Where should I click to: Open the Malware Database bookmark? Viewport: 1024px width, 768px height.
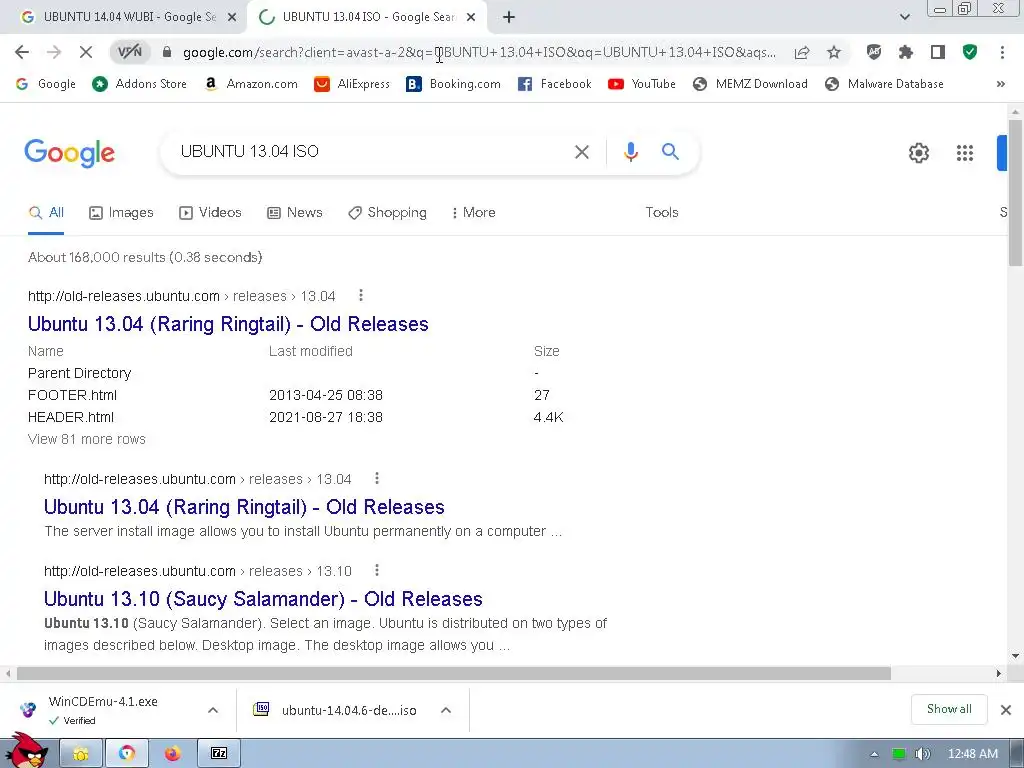pos(884,84)
